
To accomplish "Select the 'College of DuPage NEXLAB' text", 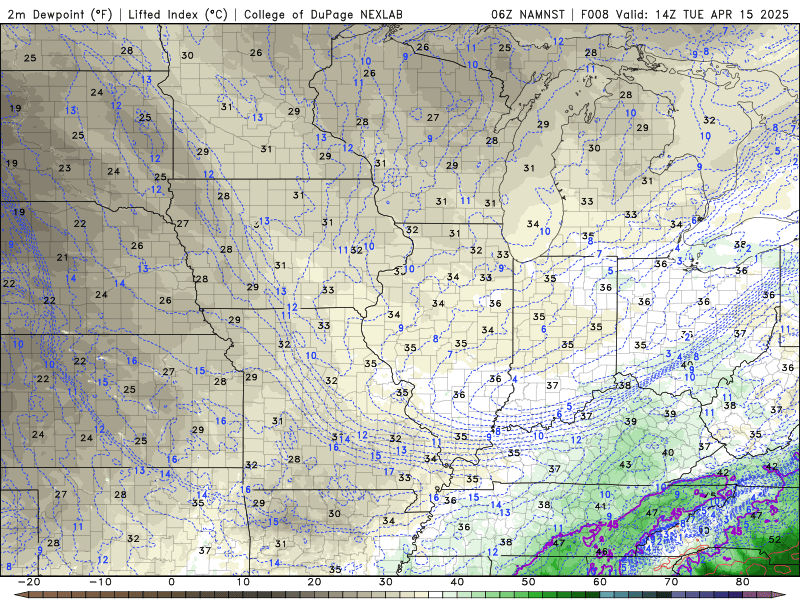I will (323, 14).
